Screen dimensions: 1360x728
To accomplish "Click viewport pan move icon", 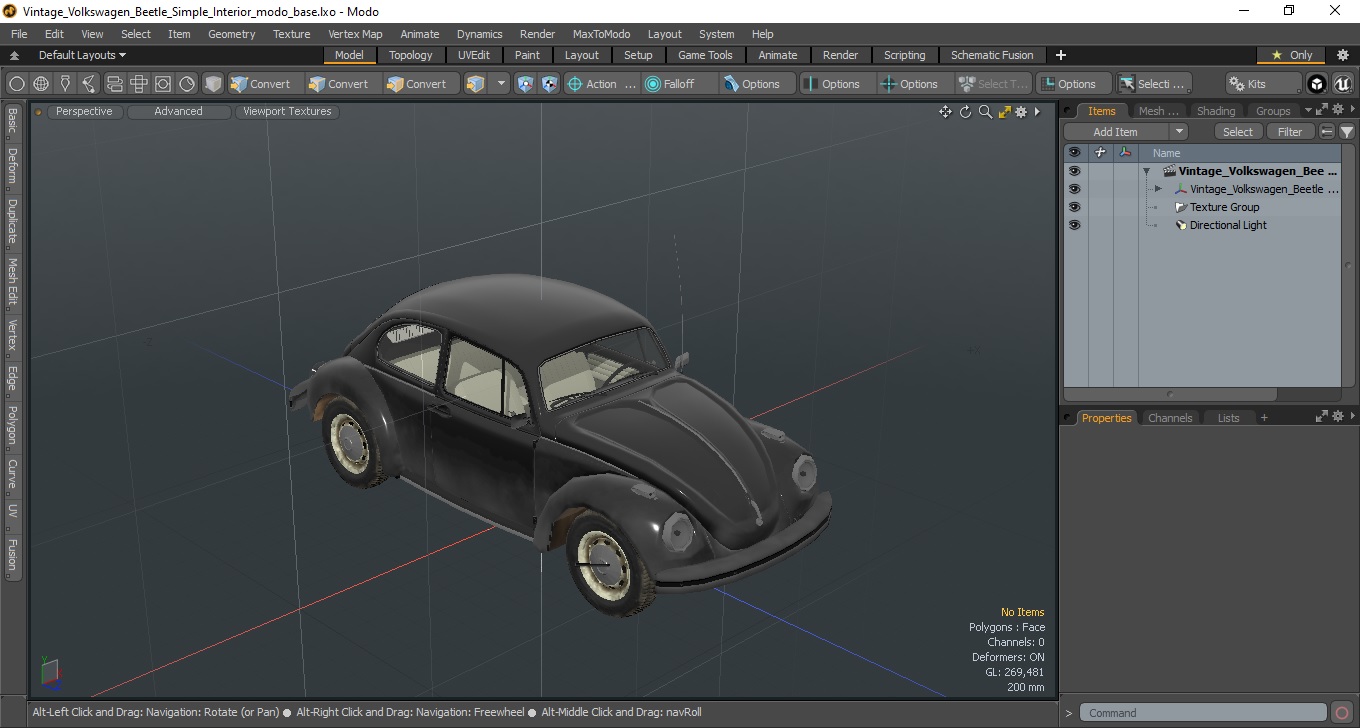I will click(945, 112).
